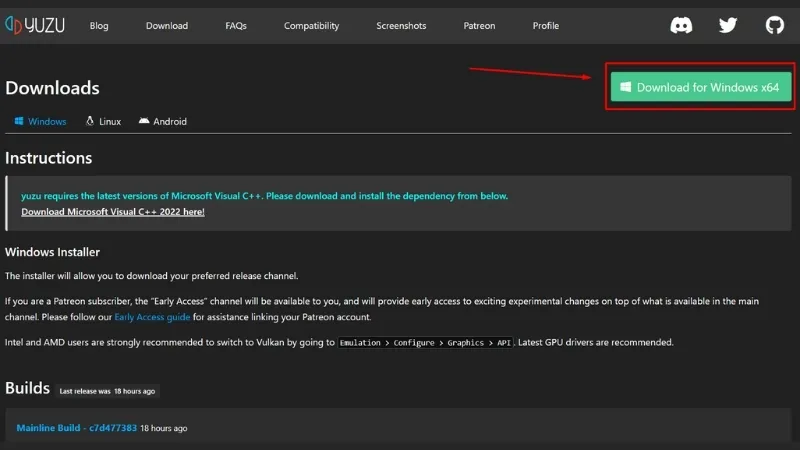Open the Twitter bird icon link
Viewport: 800px width, 450px height.
click(728, 25)
